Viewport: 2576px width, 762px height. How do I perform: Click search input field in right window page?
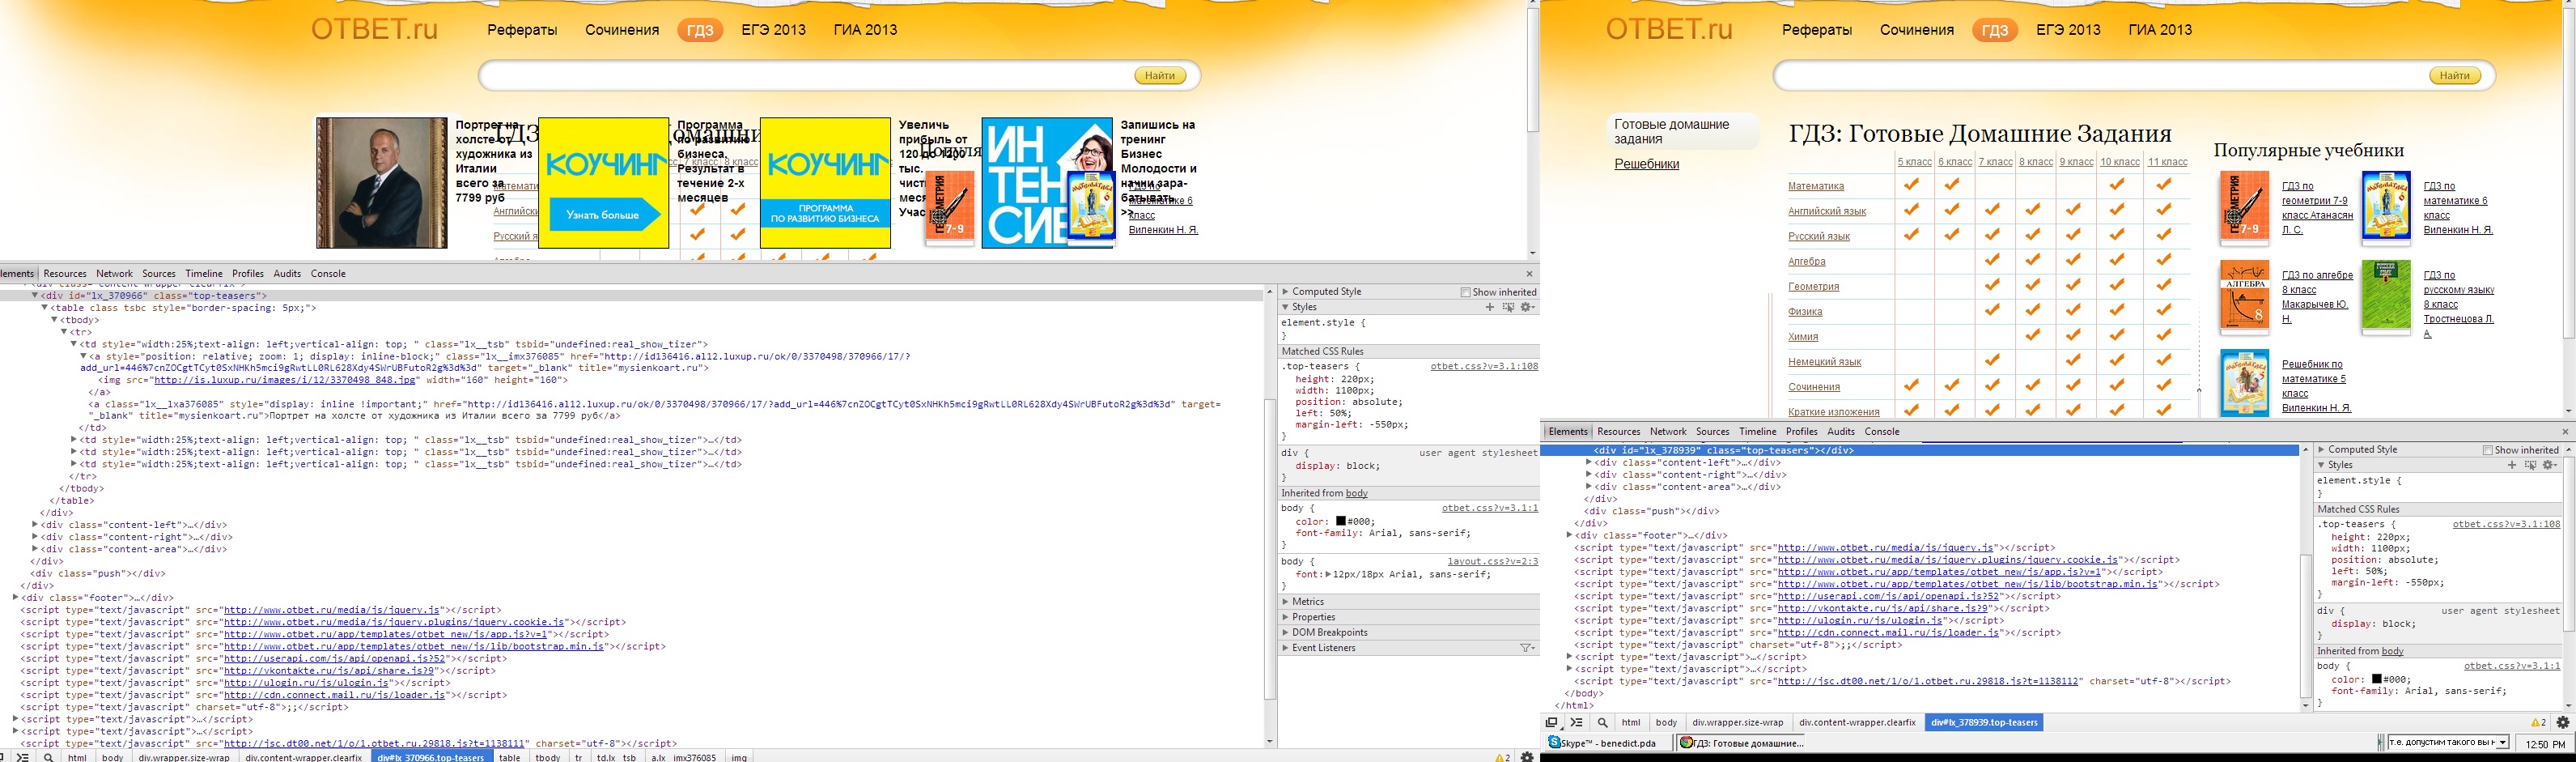[x=2100, y=76]
